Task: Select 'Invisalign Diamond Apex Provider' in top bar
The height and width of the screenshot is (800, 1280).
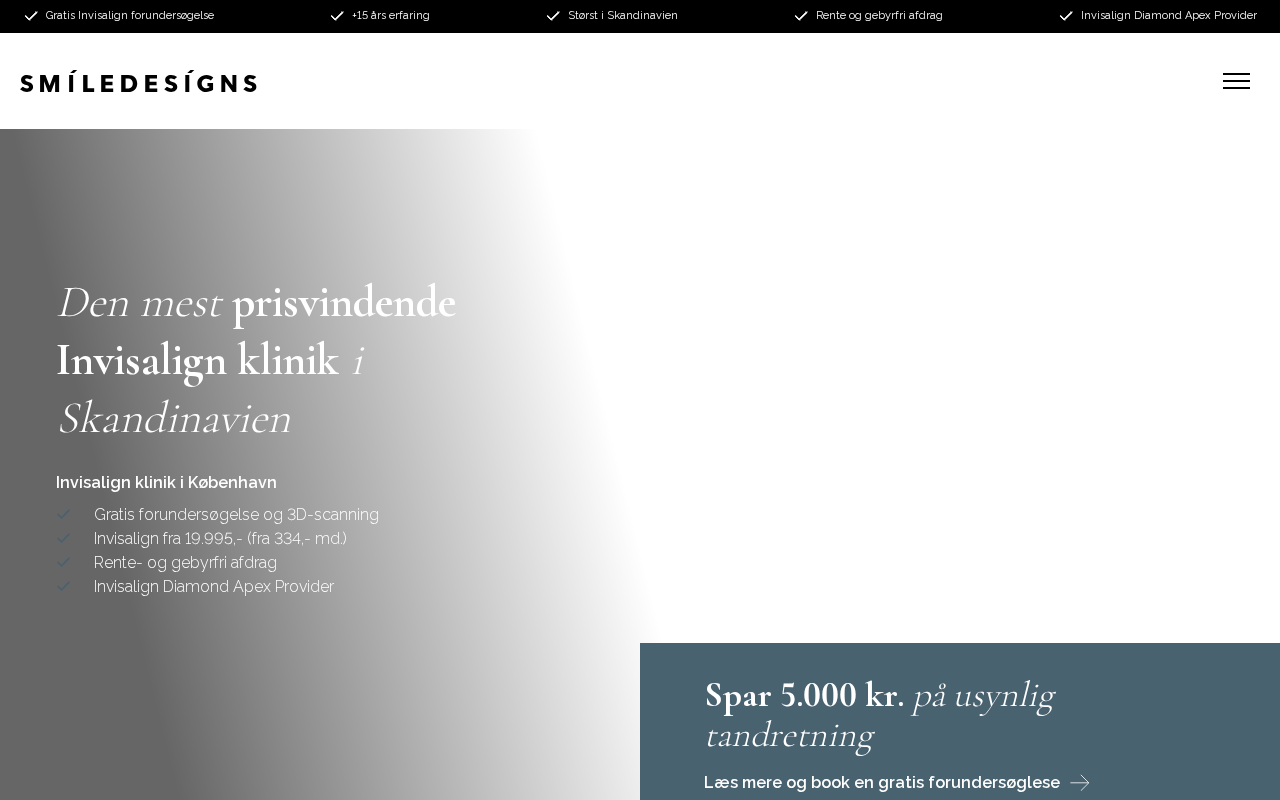Action: (x=1169, y=16)
